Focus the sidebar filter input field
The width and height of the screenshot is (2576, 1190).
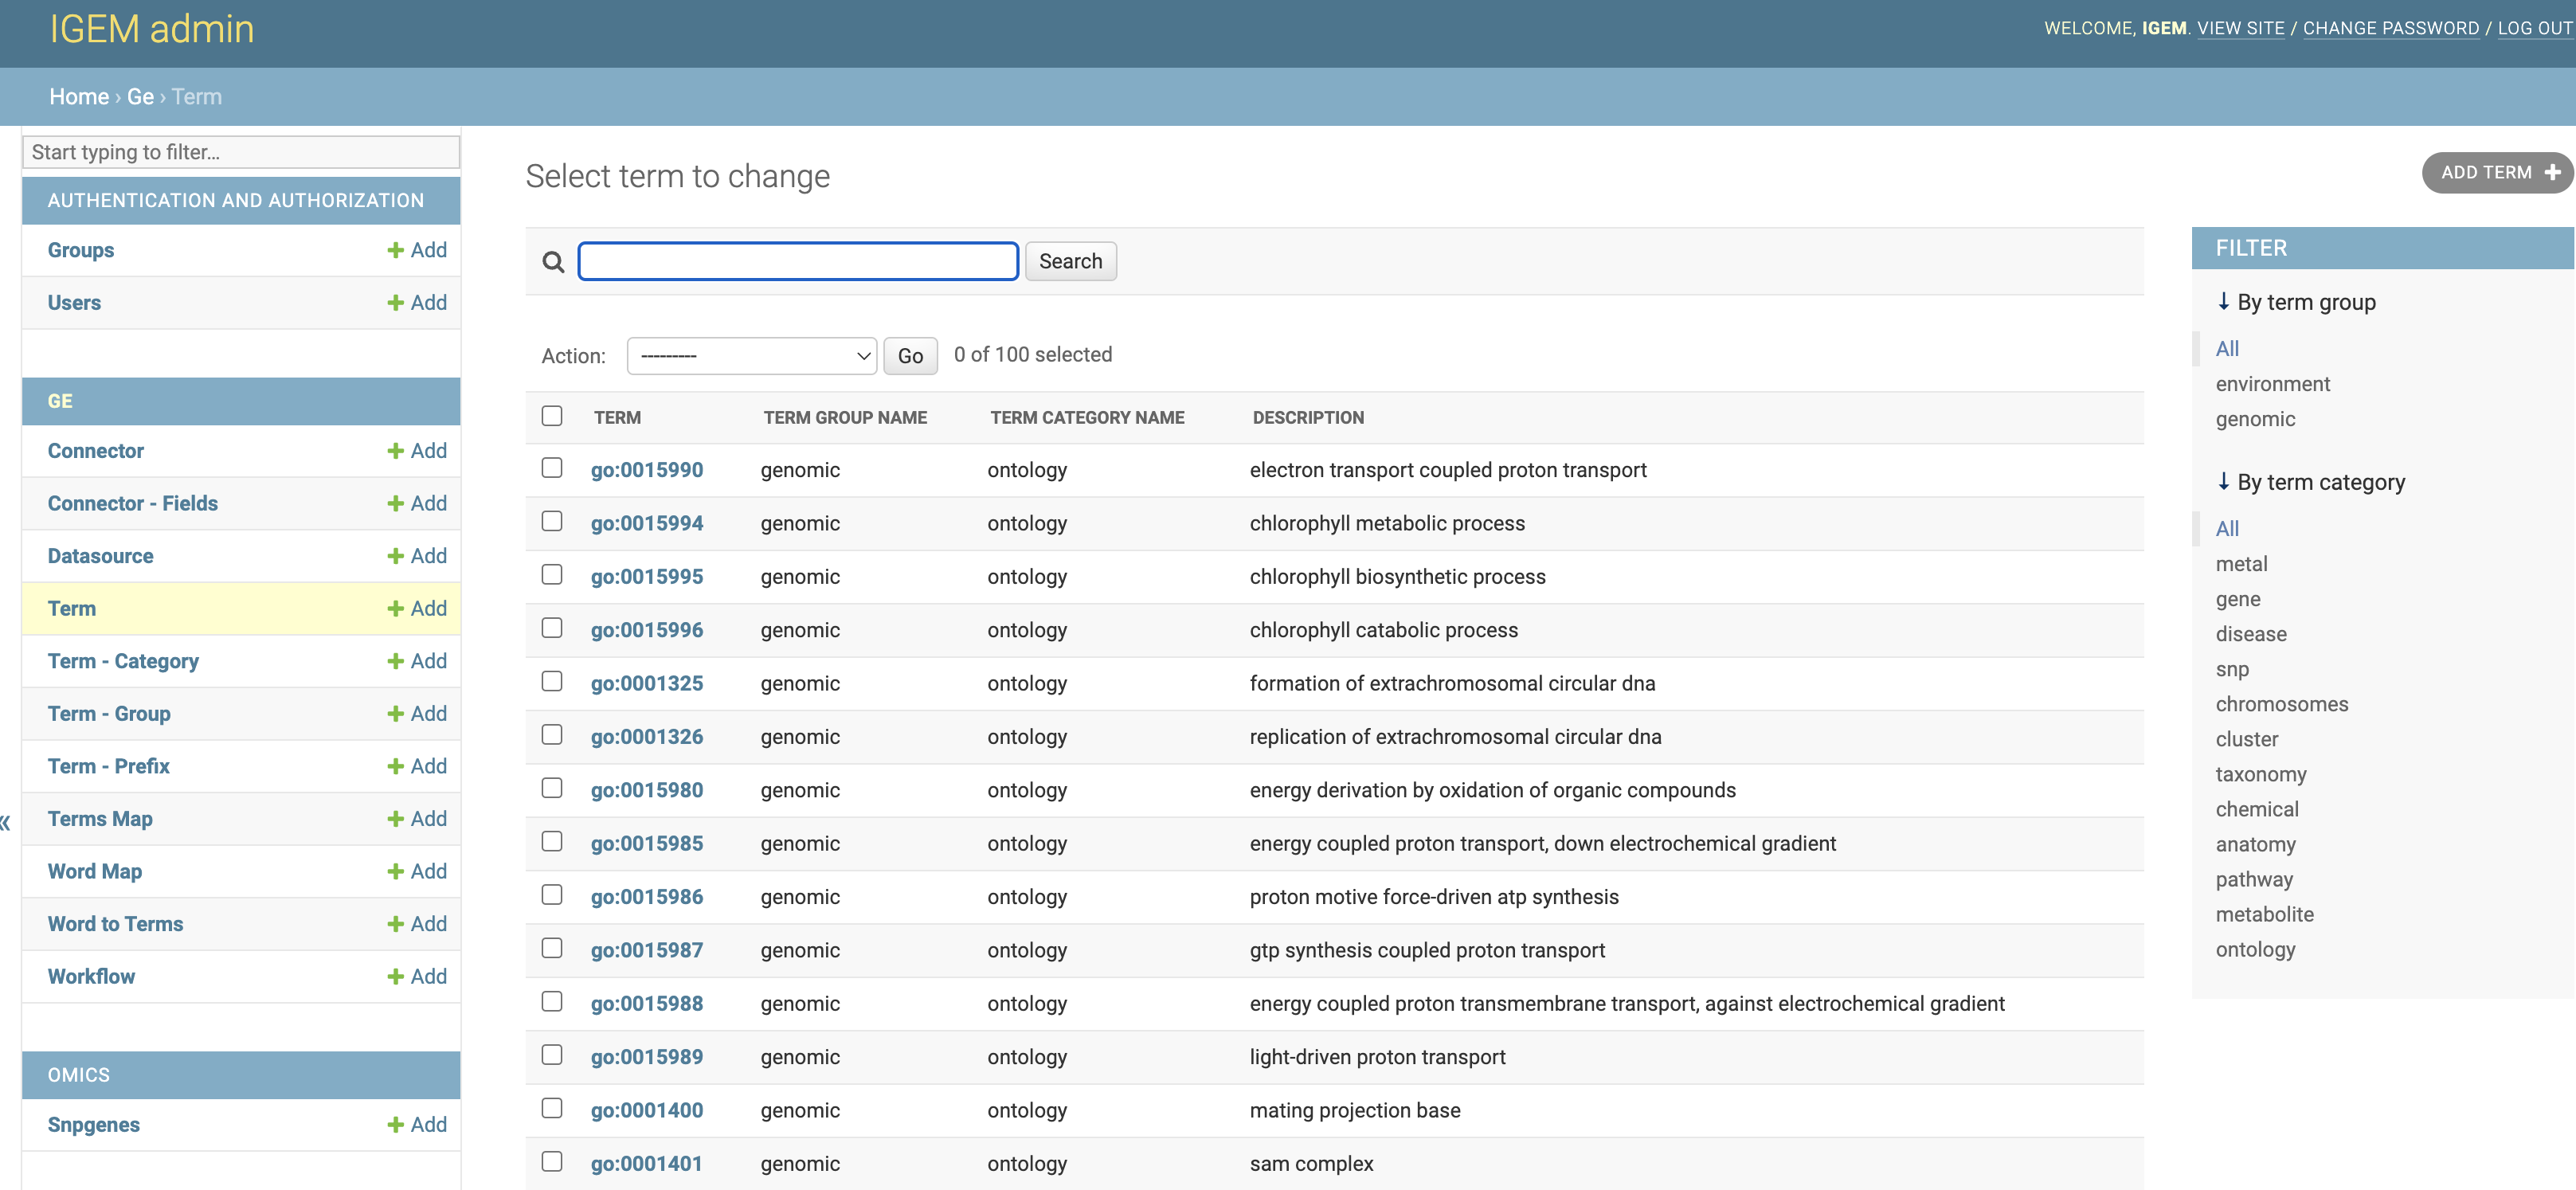[x=241, y=152]
